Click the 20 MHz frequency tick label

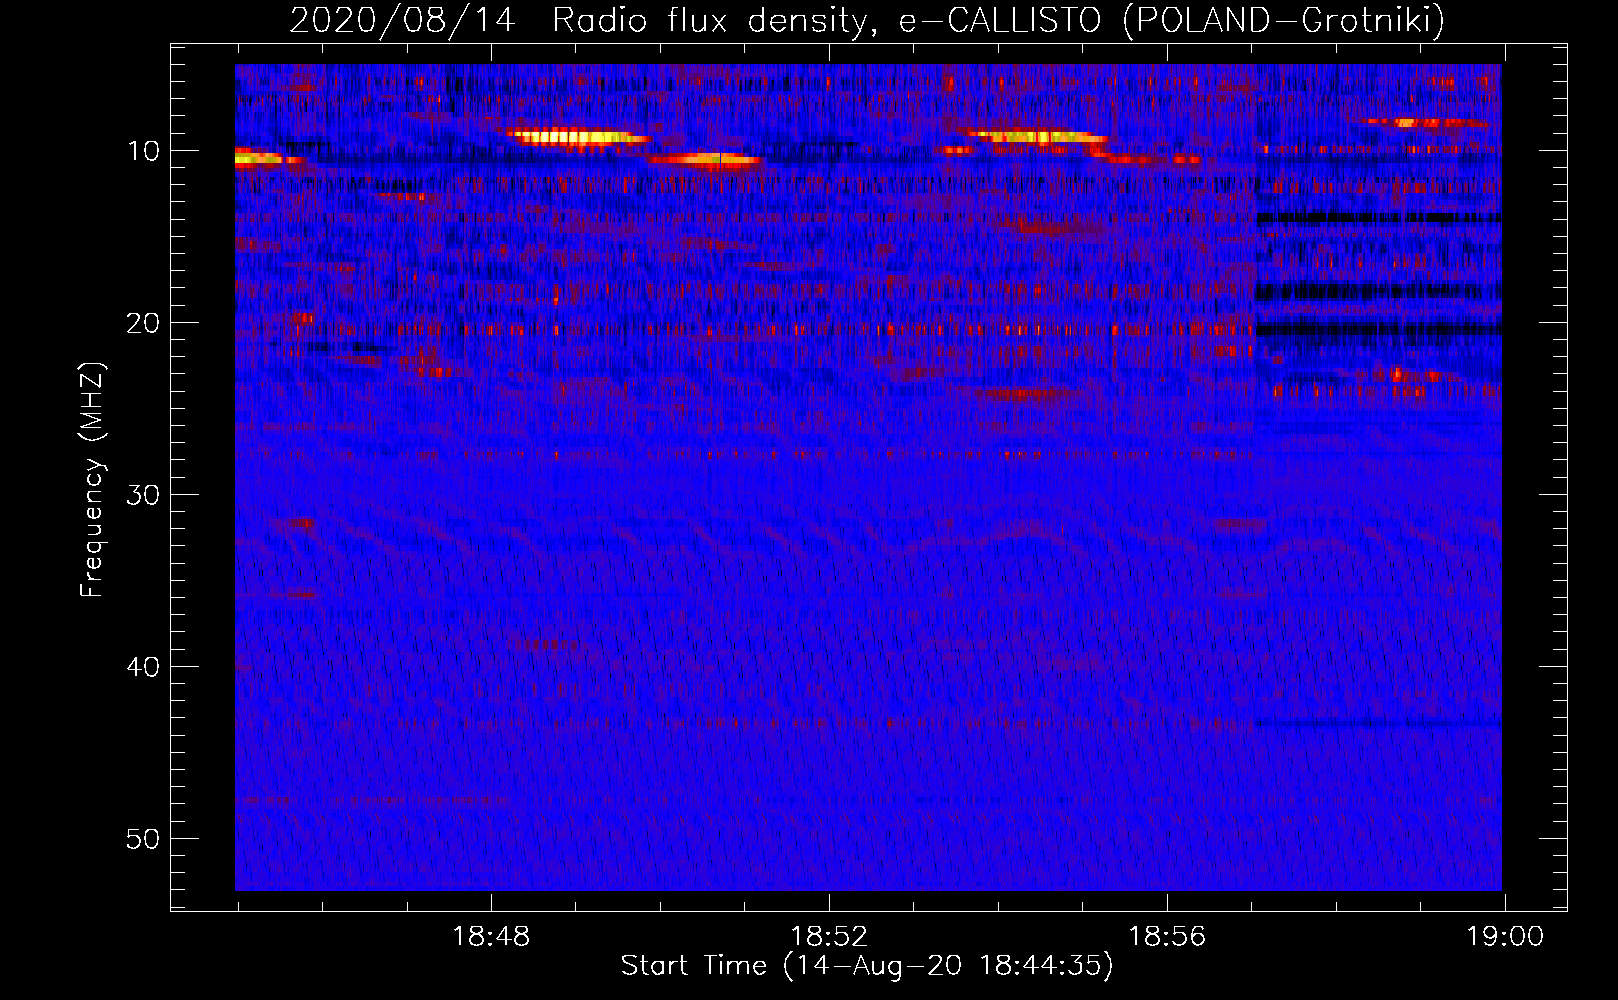tap(144, 323)
